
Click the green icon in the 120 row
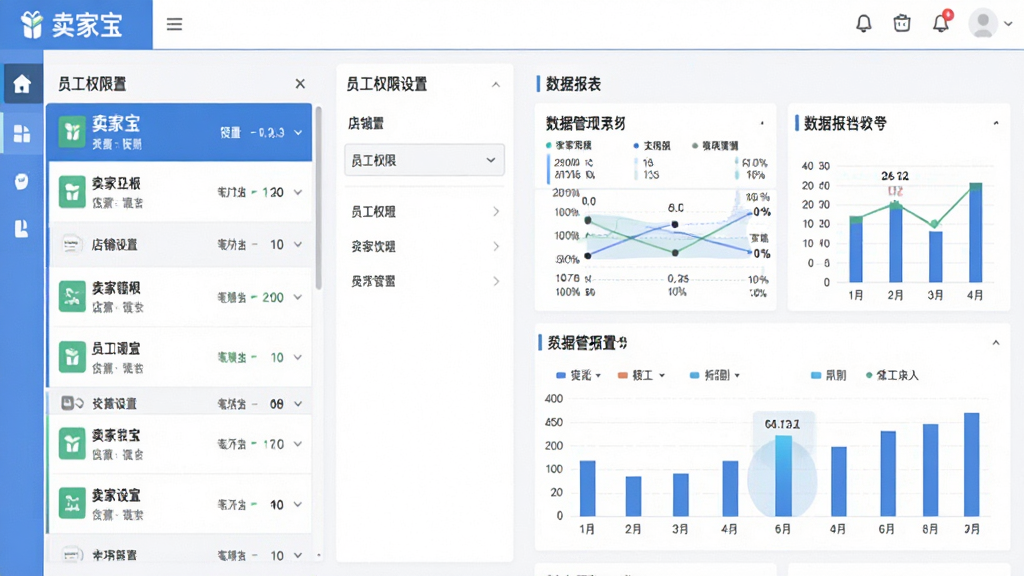click(x=72, y=192)
